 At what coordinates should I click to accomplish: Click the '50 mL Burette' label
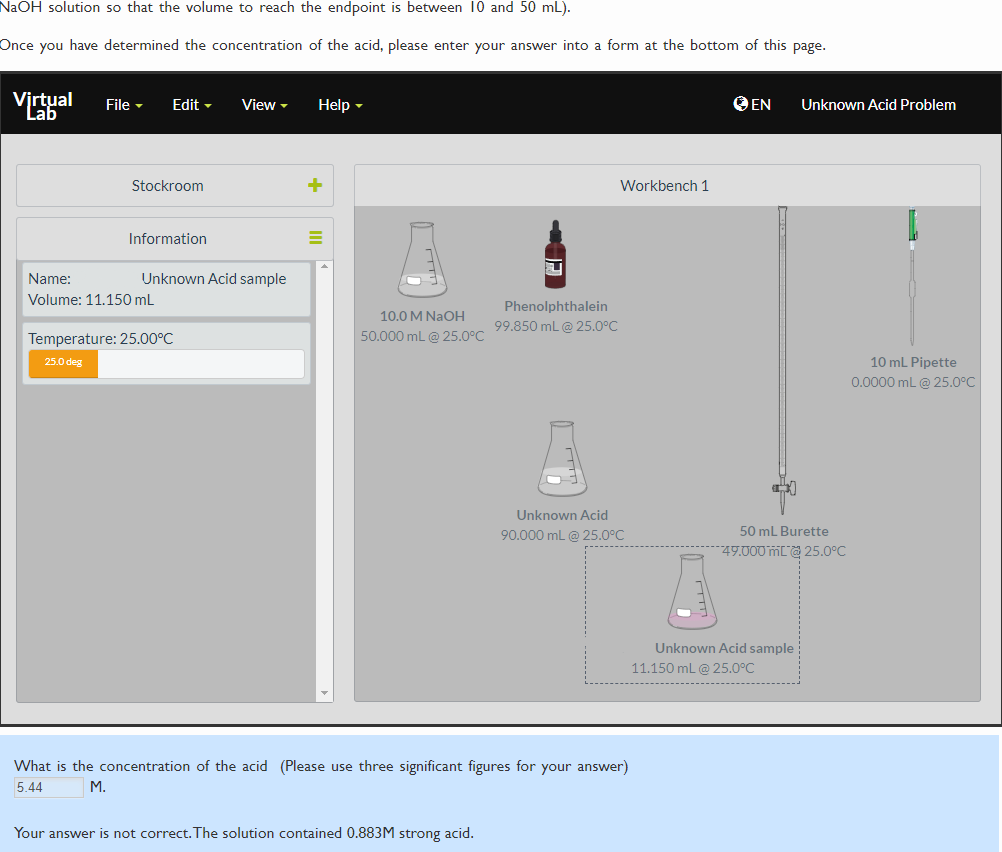coord(784,531)
